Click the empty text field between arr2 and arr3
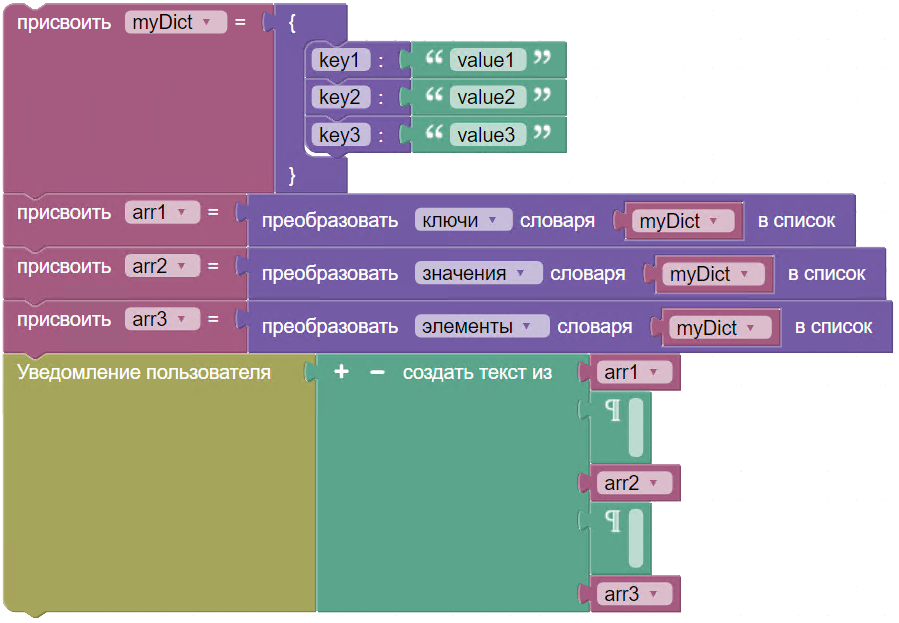This screenshot has height=623, width=899. point(635,538)
